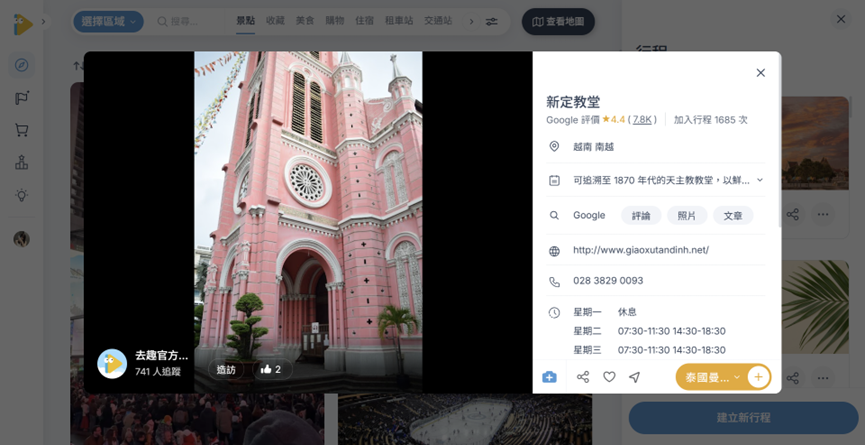Switch to the 收藏 tab

[275, 21]
